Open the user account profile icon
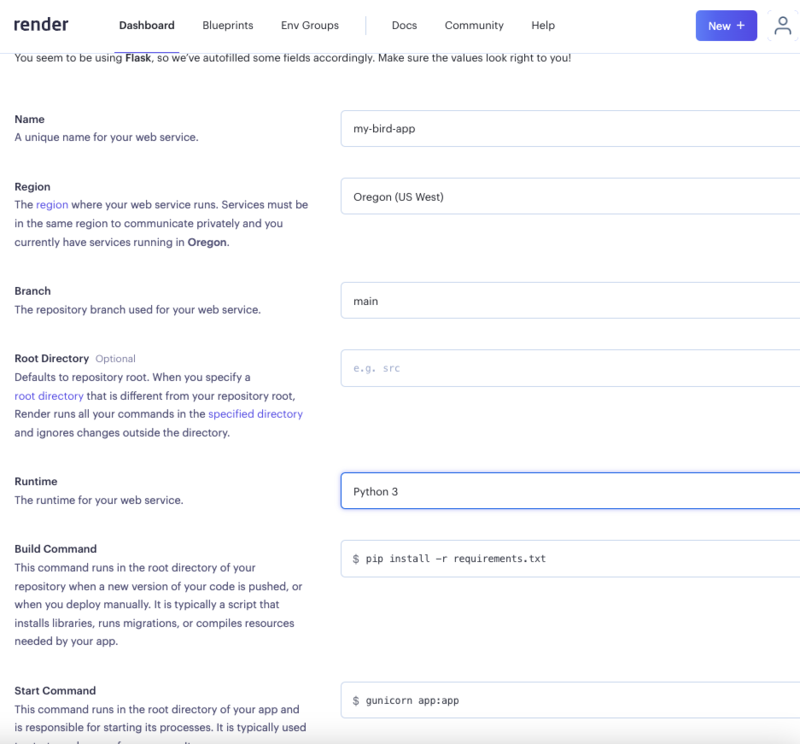The width and height of the screenshot is (800, 744). point(783,27)
